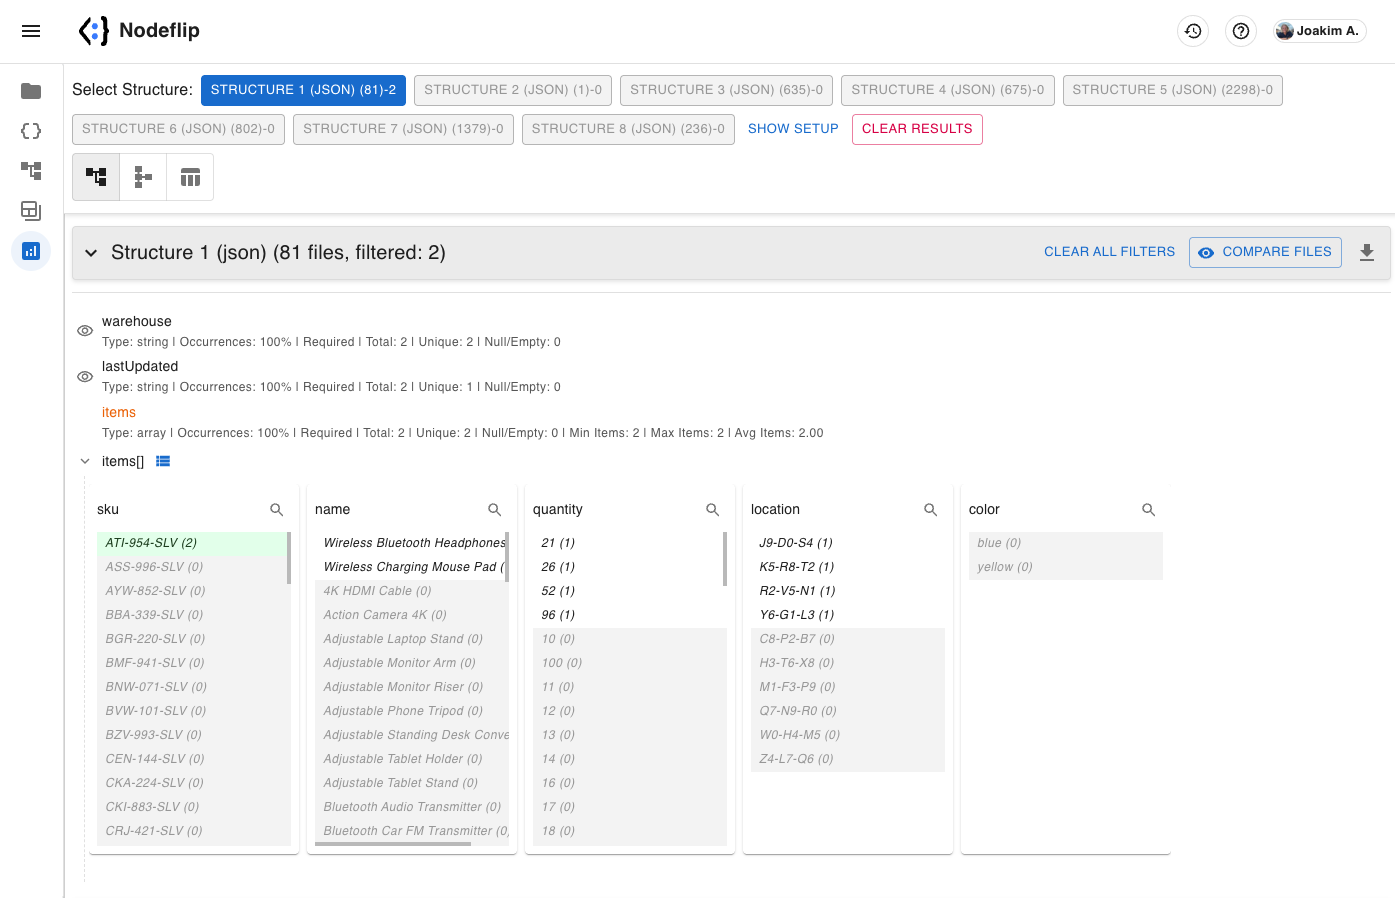This screenshot has height=898, width=1395.
Task: Switch to the table/column view mode
Action: pos(189,176)
